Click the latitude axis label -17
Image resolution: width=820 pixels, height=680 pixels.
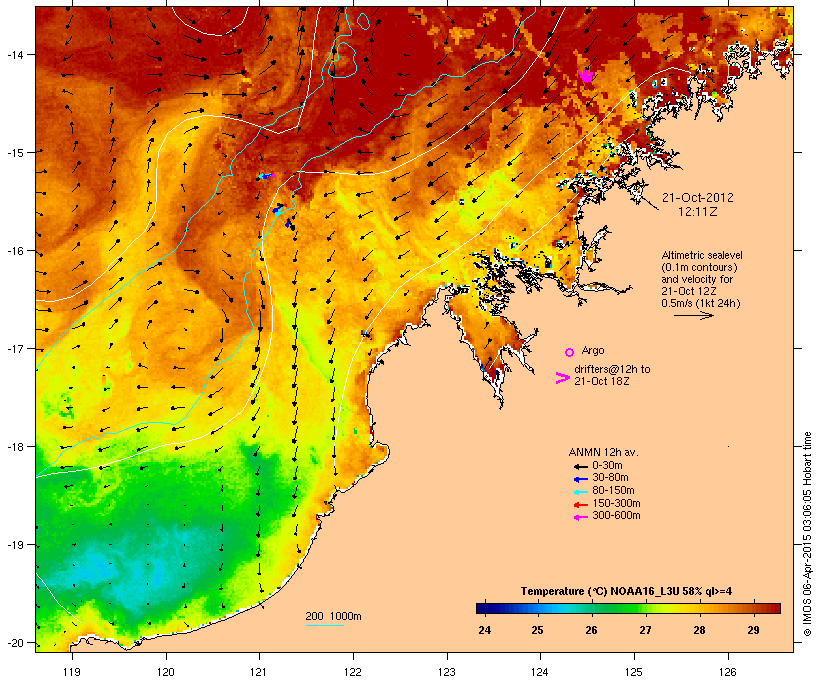[x=14, y=349]
